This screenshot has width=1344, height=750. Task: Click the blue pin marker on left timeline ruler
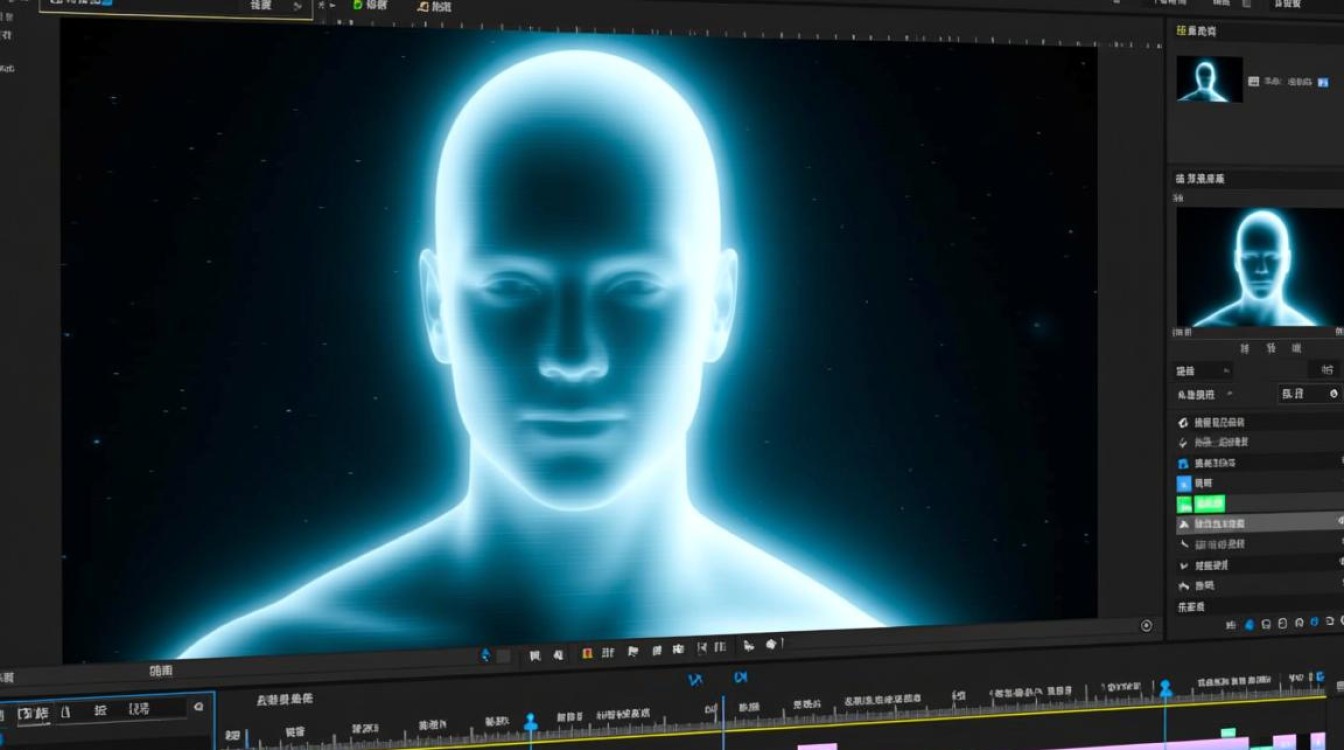tap(531, 722)
